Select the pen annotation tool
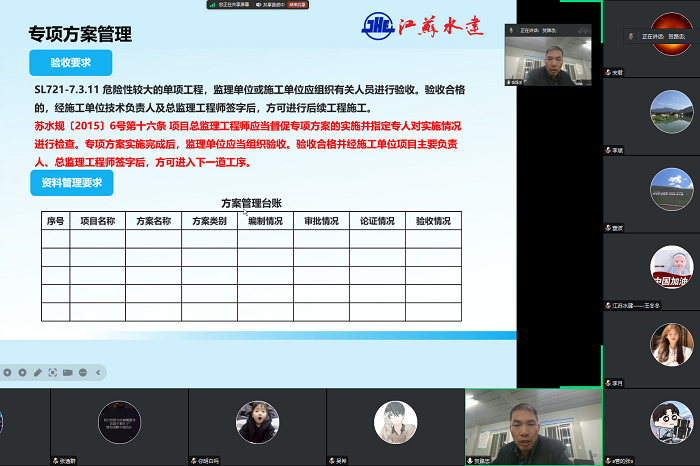The image size is (700, 466). pos(37,372)
